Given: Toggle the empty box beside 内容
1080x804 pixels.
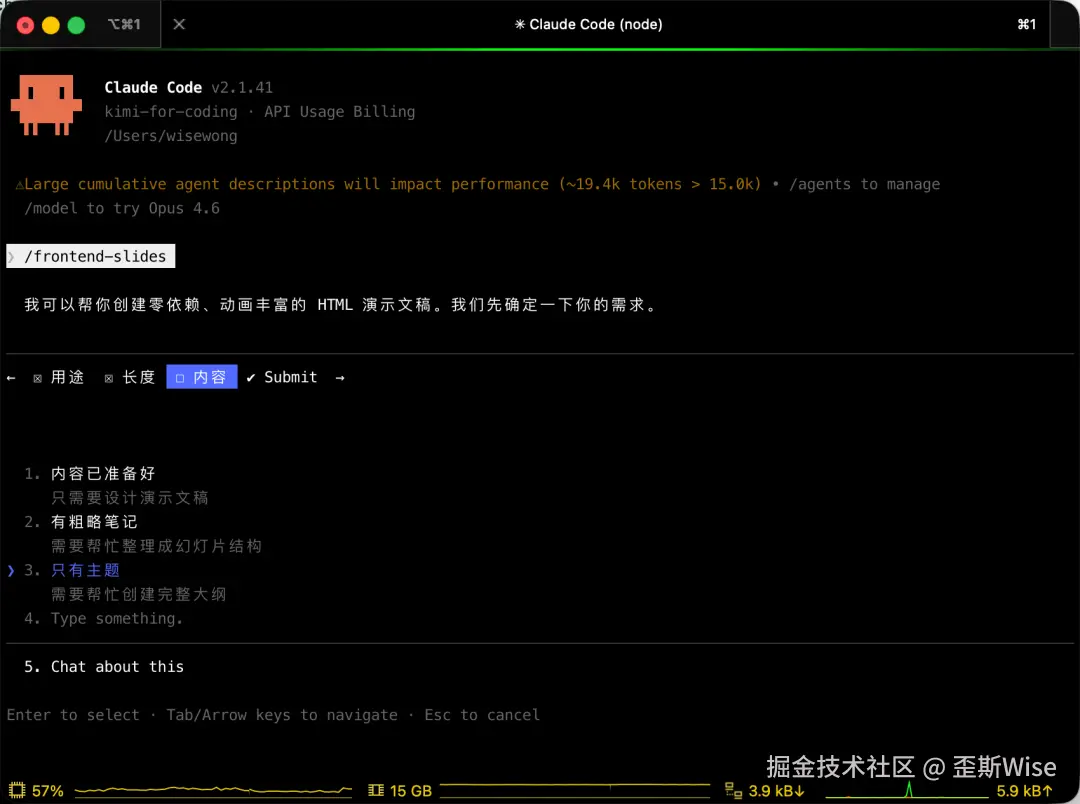Looking at the screenshot, I should (180, 378).
